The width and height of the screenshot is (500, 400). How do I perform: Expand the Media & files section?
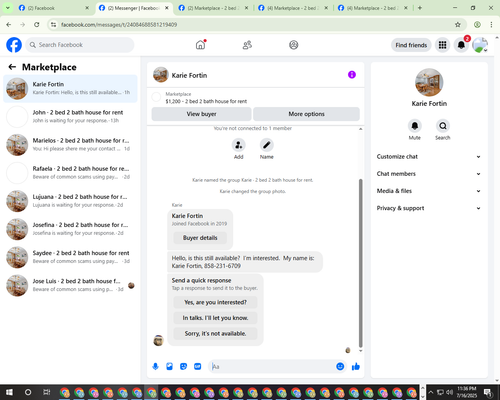pyautogui.click(x=429, y=191)
